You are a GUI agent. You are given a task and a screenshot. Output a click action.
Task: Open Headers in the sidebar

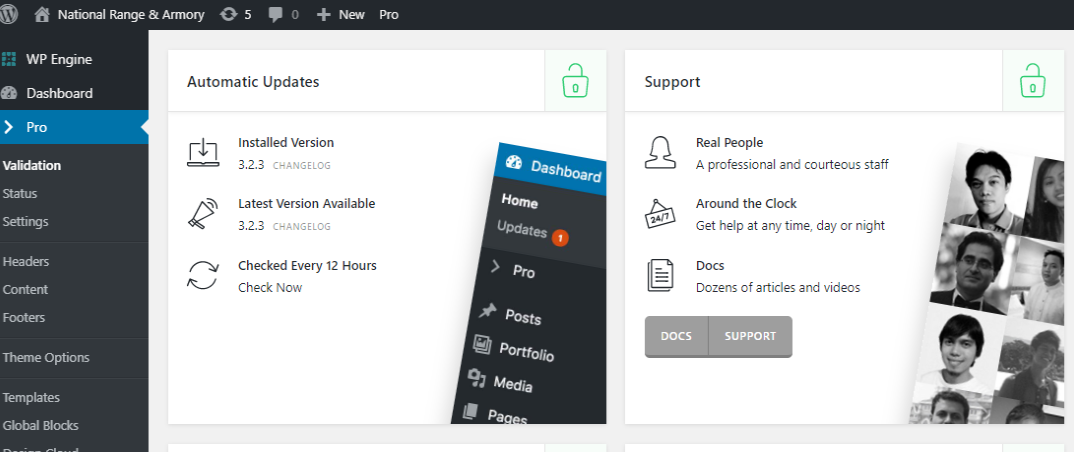pos(26,262)
